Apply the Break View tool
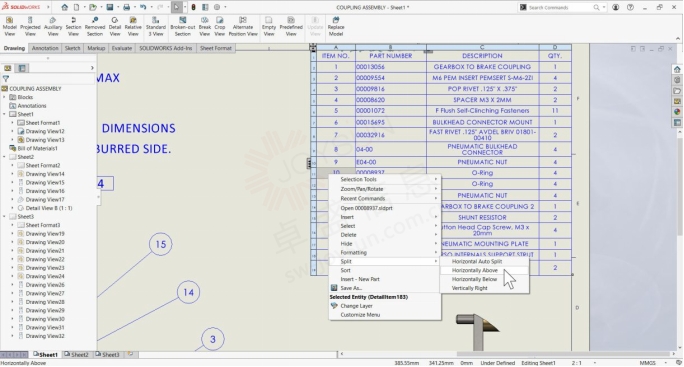Viewport: 684px width, 367px height. (x=205, y=26)
